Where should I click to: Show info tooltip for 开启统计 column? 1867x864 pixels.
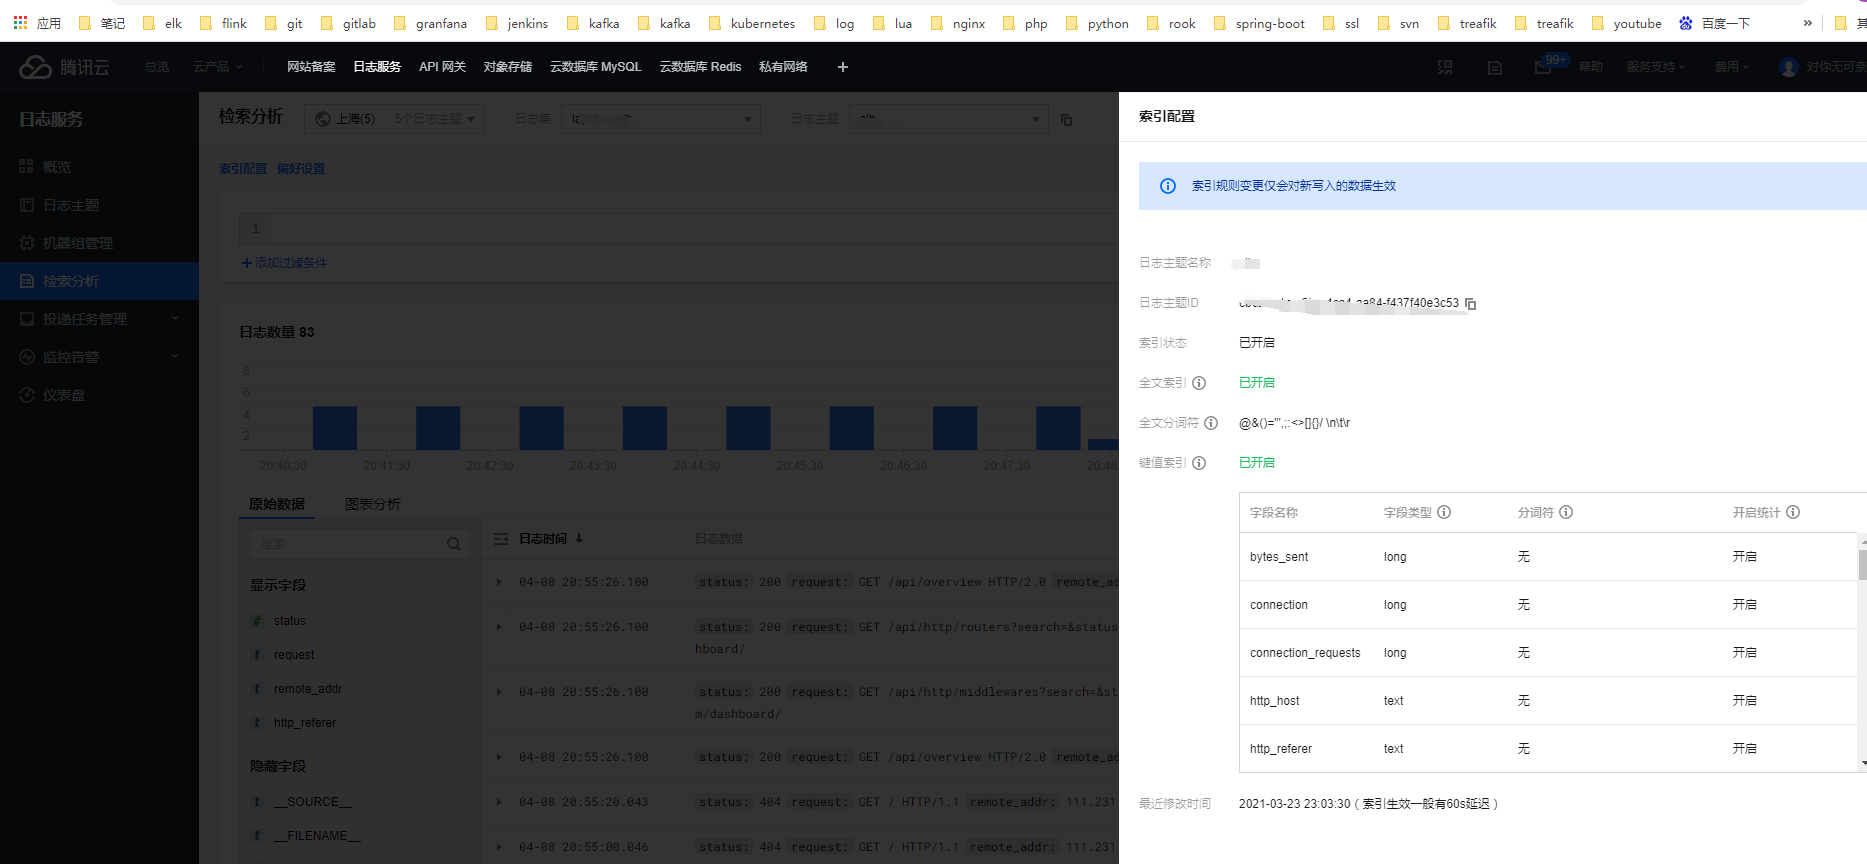click(1793, 512)
